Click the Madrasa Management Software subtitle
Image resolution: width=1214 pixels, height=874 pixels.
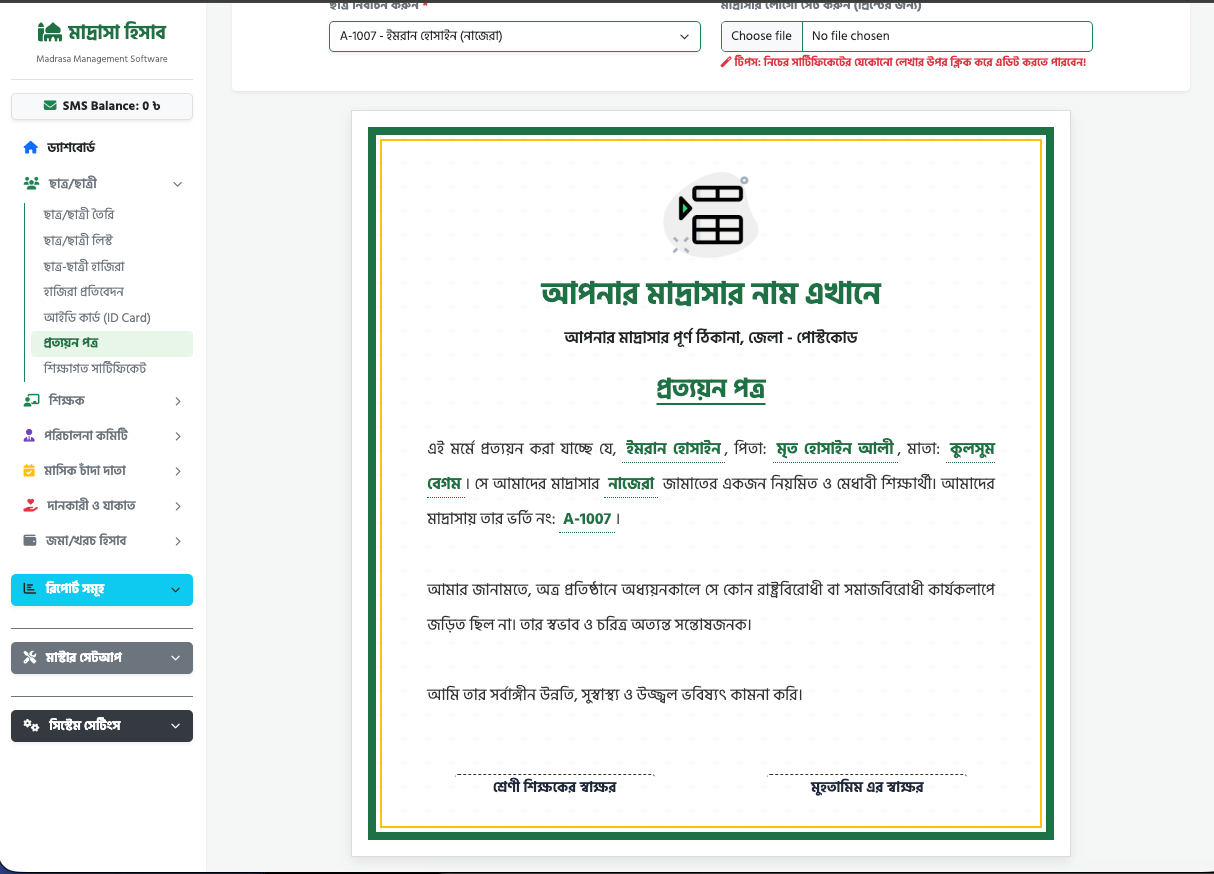tap(102, 59)
